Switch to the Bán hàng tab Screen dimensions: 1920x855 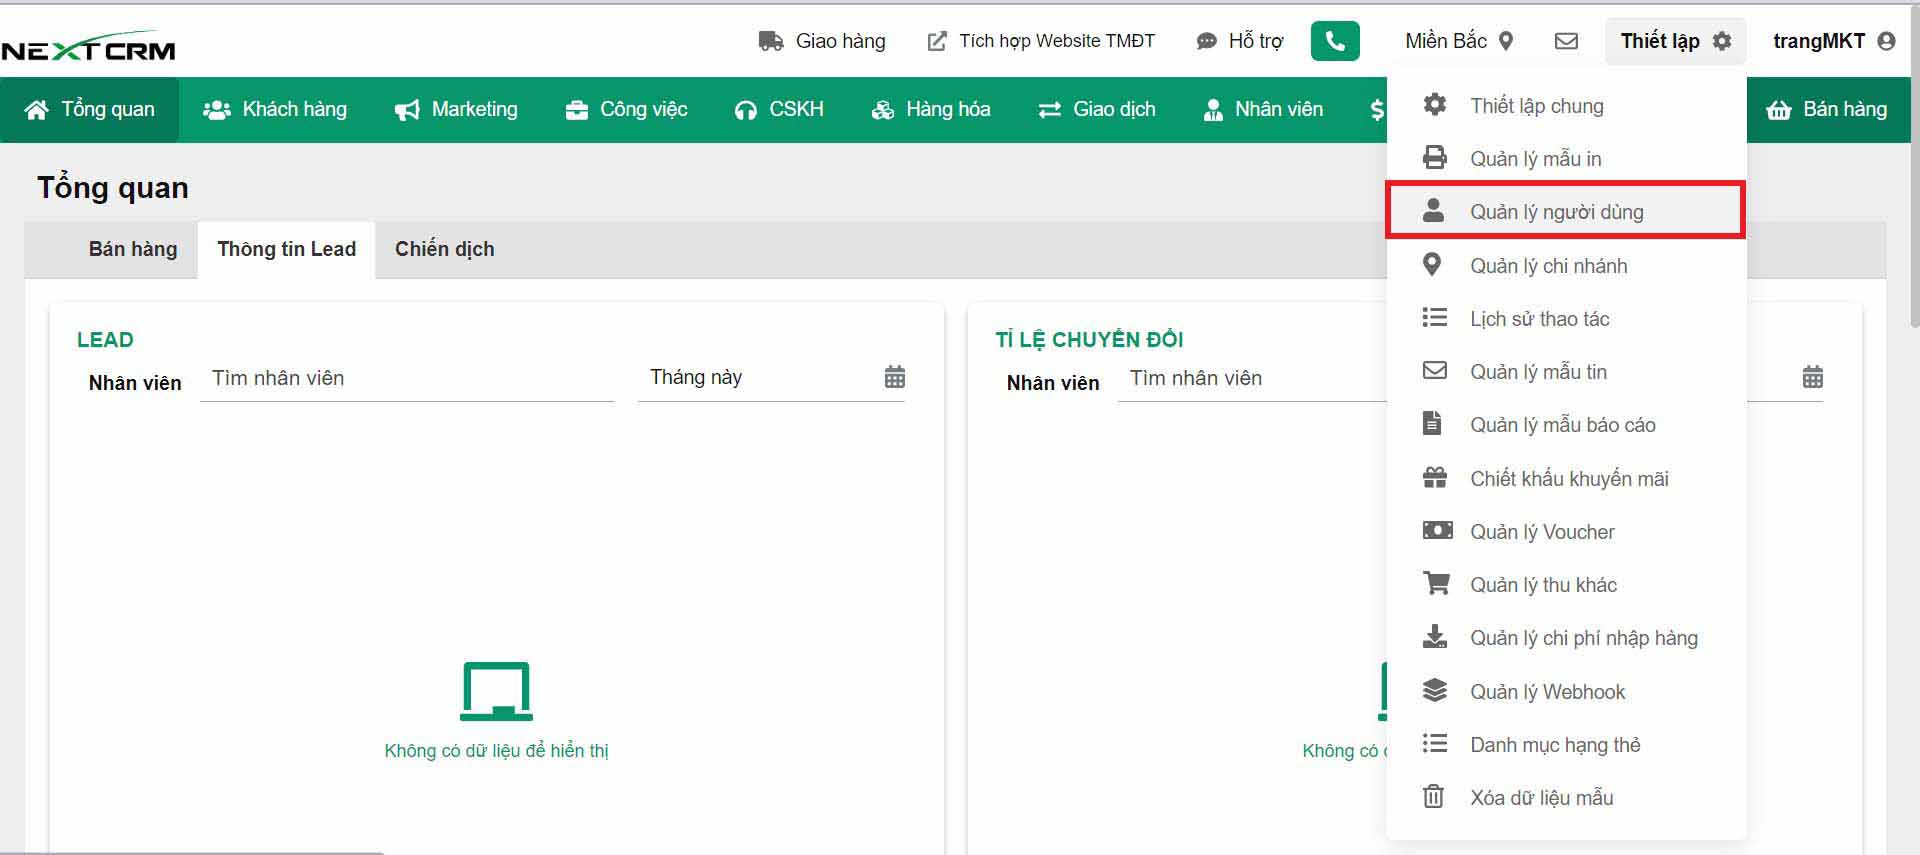(x=133, y=249)
